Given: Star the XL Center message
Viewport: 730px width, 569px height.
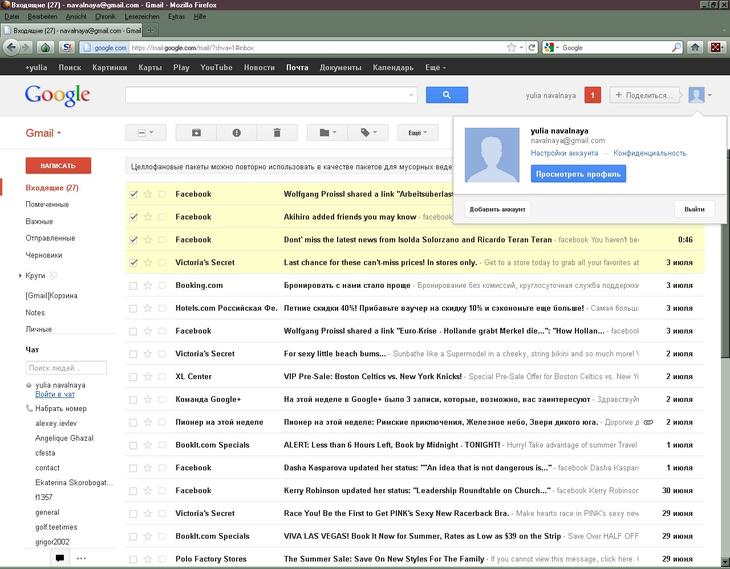Looking at the screenshot, I should pos(148,377).
